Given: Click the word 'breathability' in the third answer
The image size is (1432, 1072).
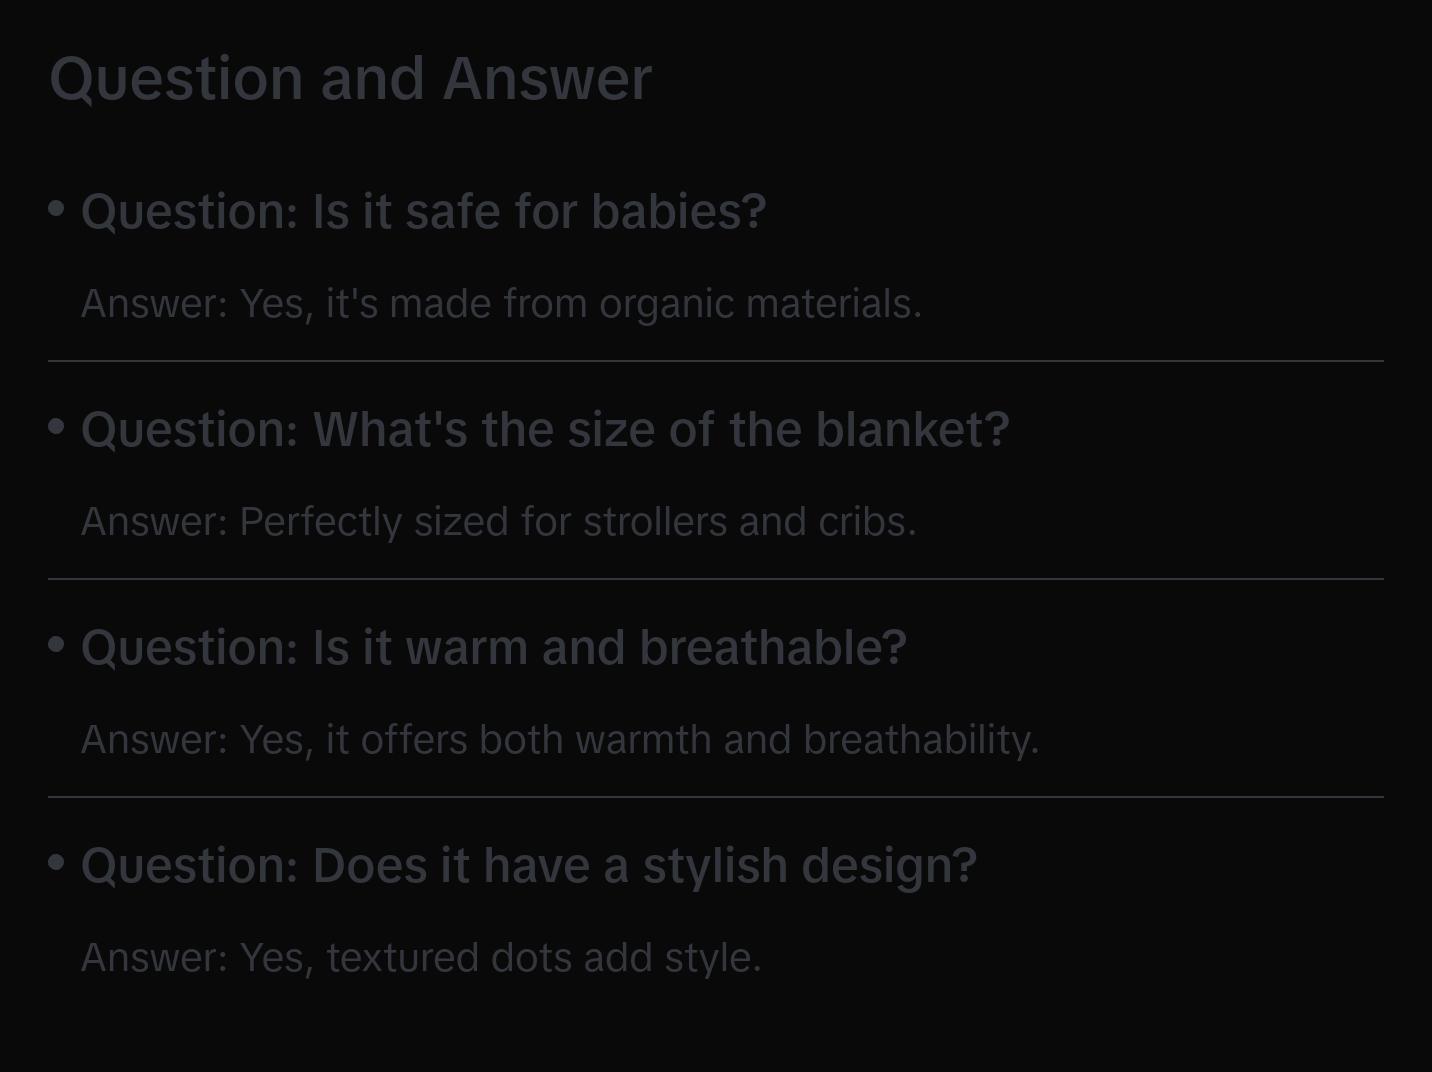Looking at the screenshot, I should (x=920, y=740).
